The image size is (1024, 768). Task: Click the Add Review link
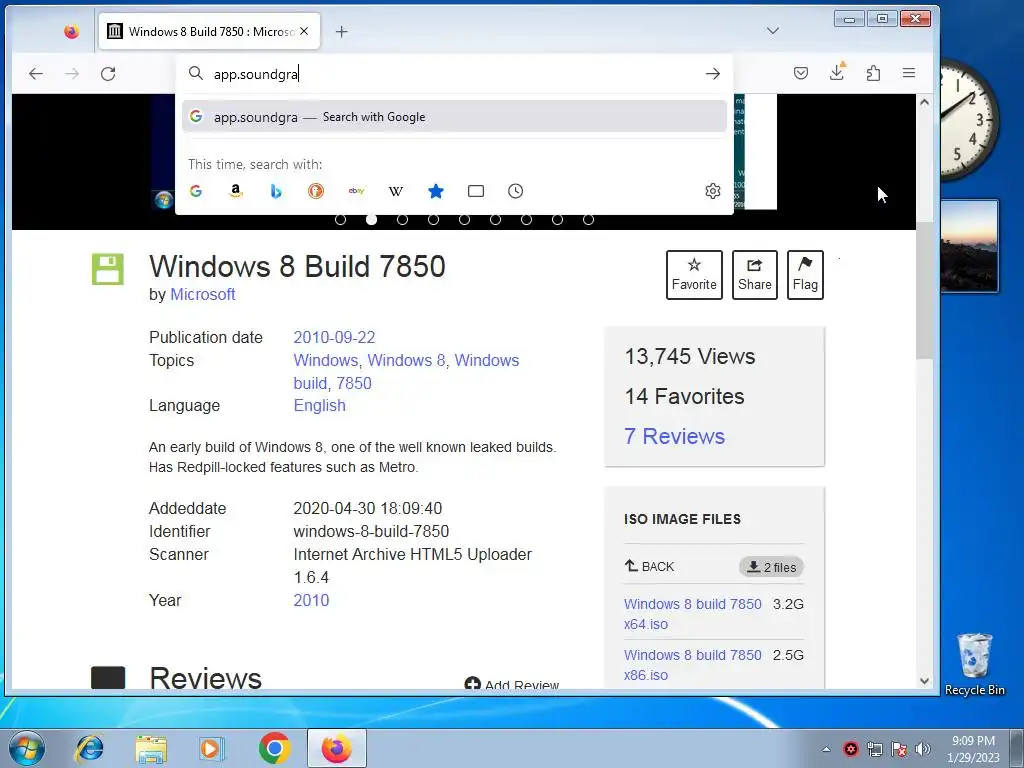point(512,684)
